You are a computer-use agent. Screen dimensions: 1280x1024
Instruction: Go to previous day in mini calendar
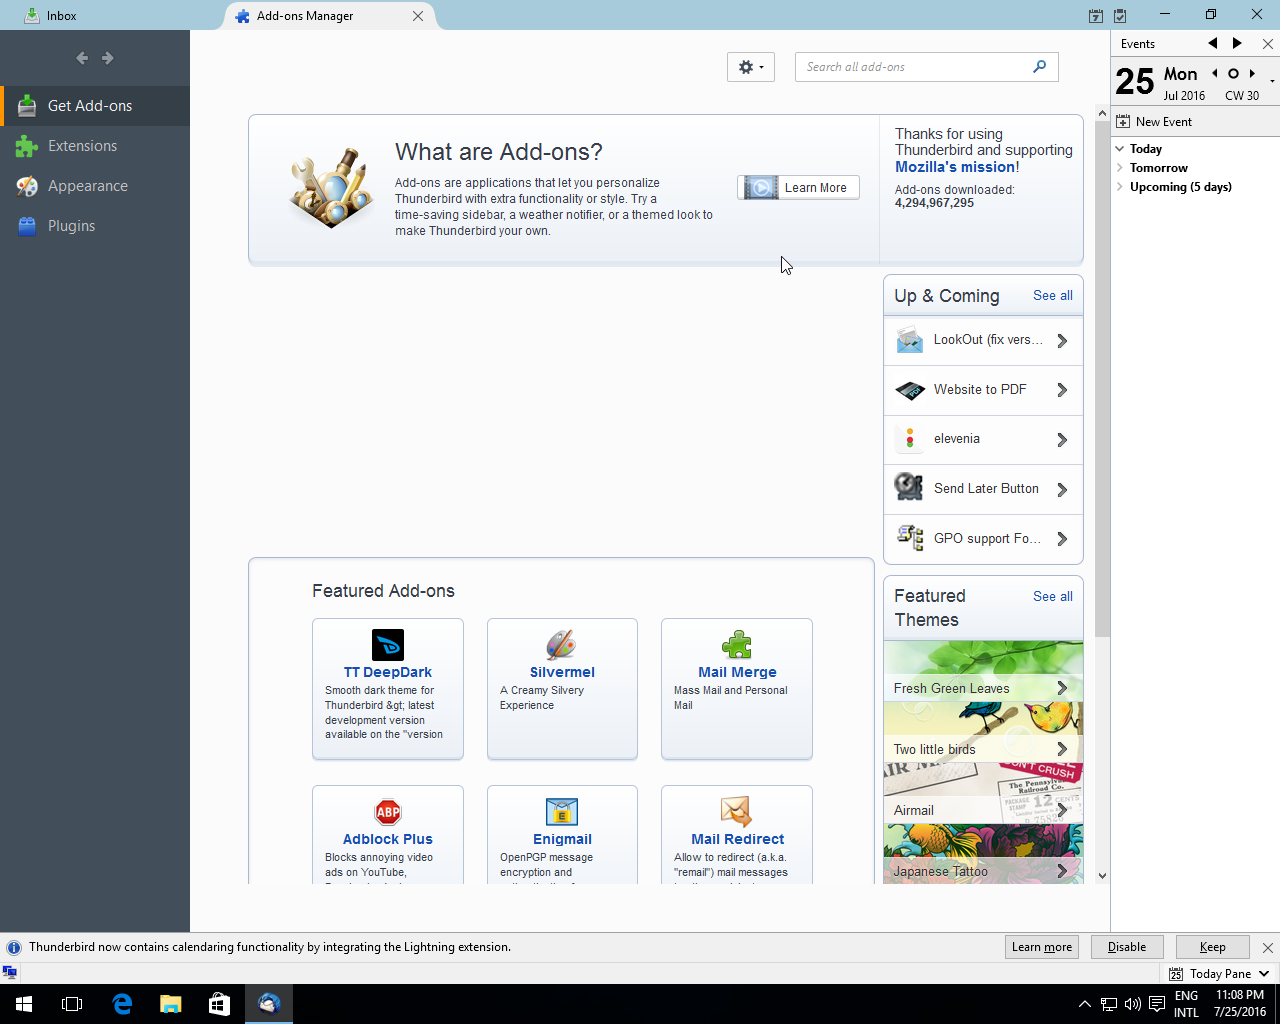[1215, 74]
